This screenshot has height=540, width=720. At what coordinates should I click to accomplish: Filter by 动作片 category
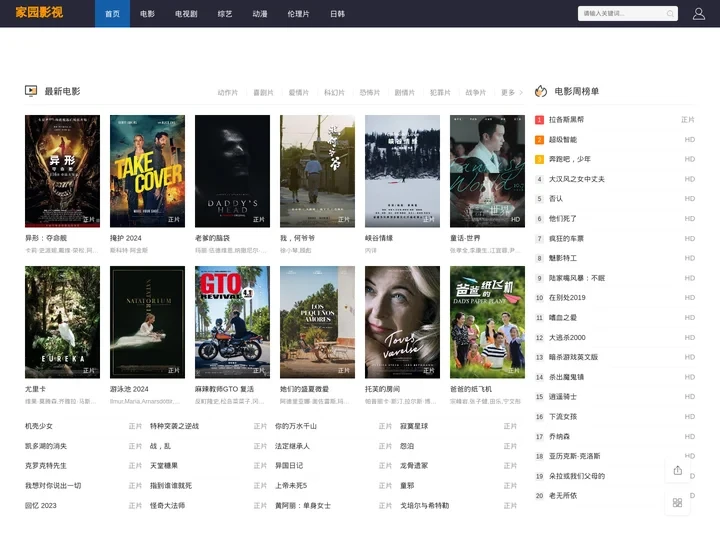tap(228, 93)
